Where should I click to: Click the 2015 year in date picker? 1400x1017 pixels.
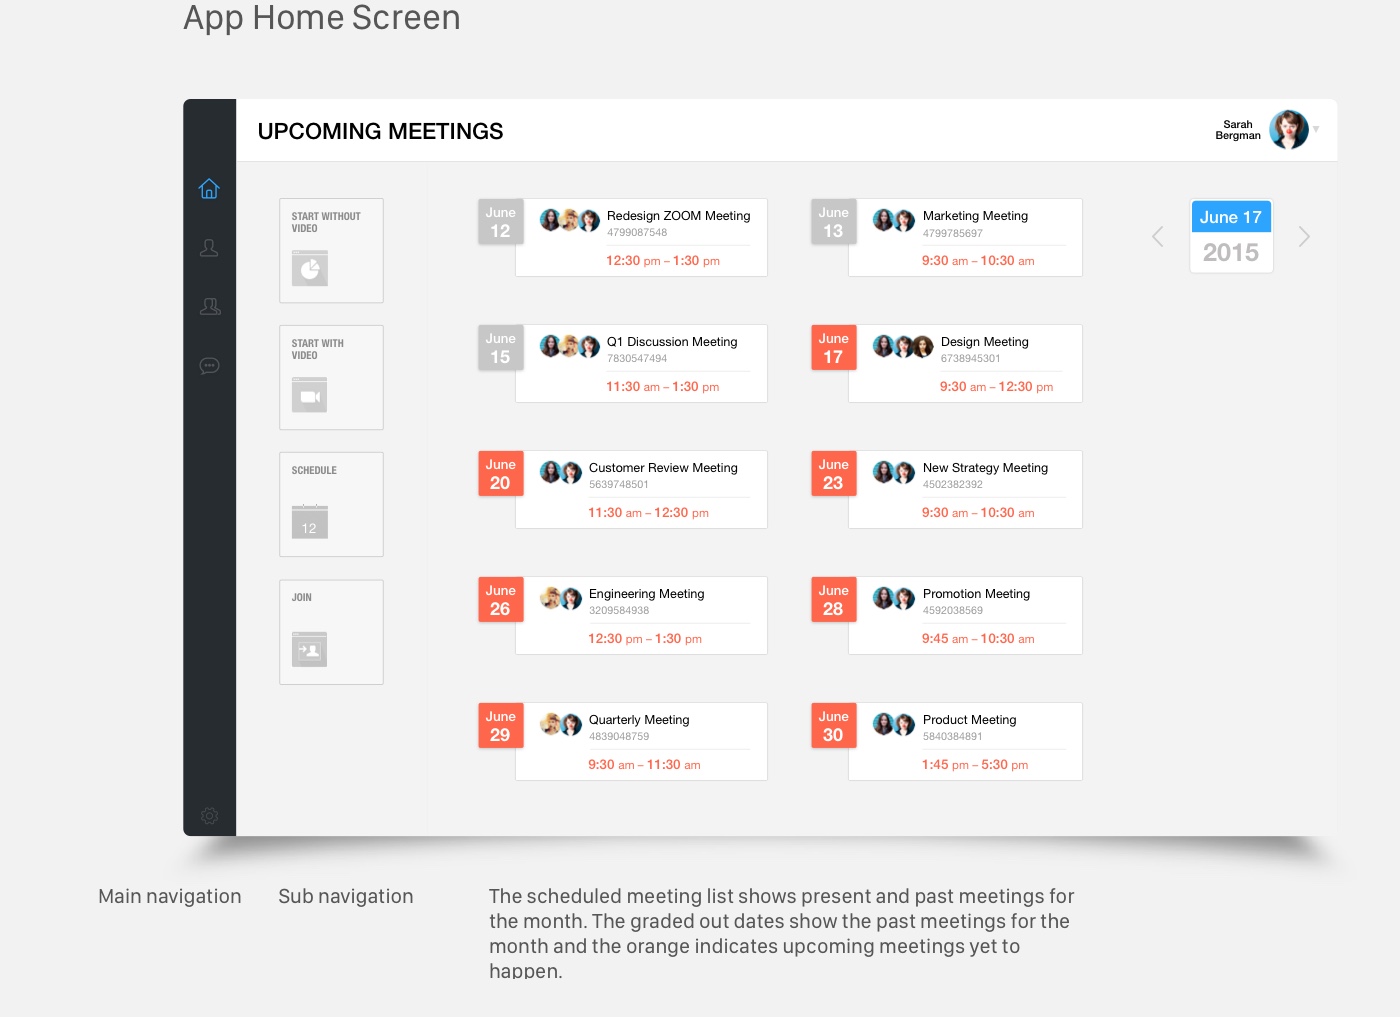pyautogui.click(x=1231, y=252)
